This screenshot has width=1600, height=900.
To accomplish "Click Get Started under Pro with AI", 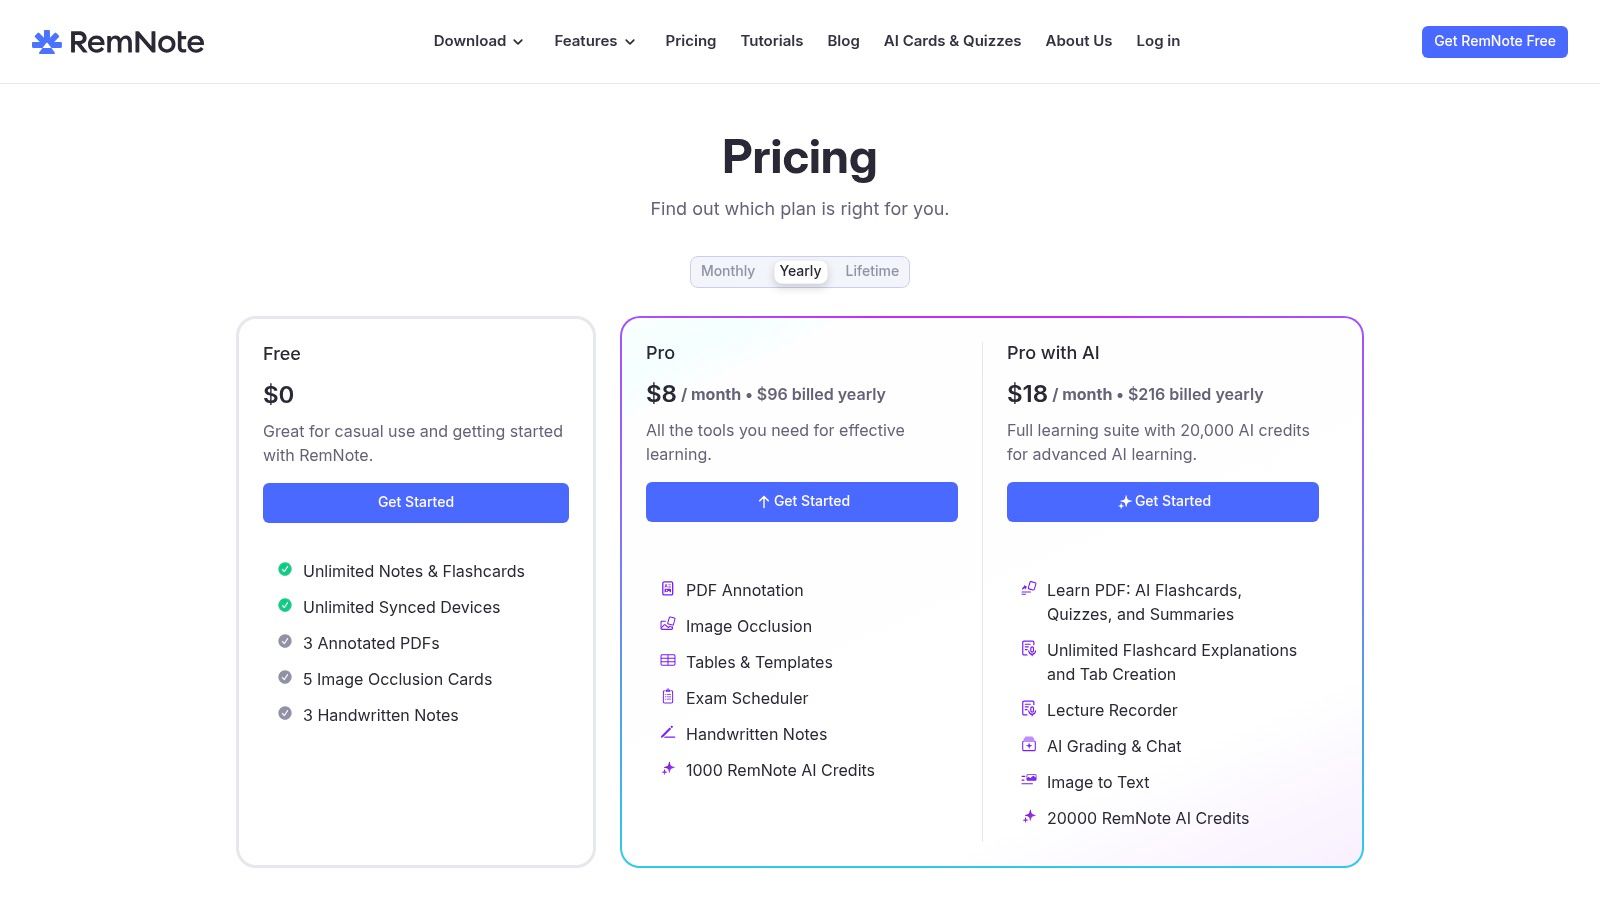I will tap(1162, 501).
